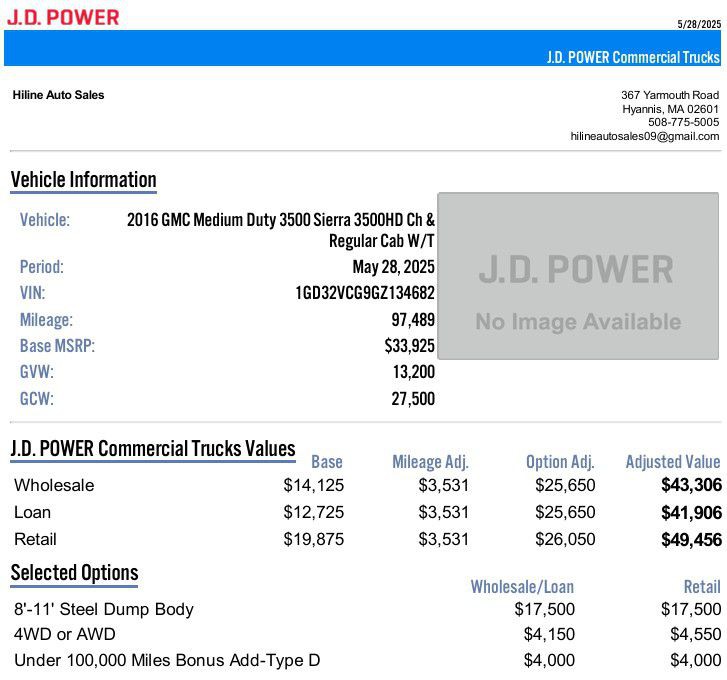727x680 pixels.
Task: Select the Hiline Auto Sales dealer name
Action: point(58,95)
